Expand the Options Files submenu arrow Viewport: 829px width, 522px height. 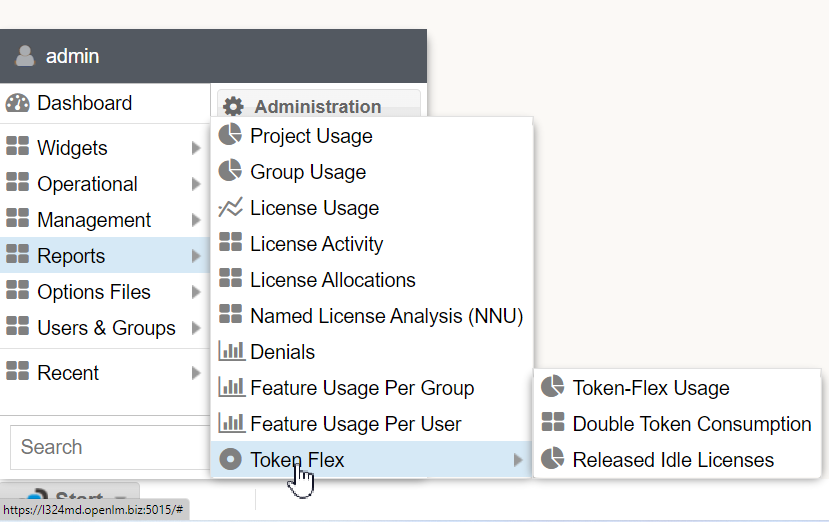[196, 292]
